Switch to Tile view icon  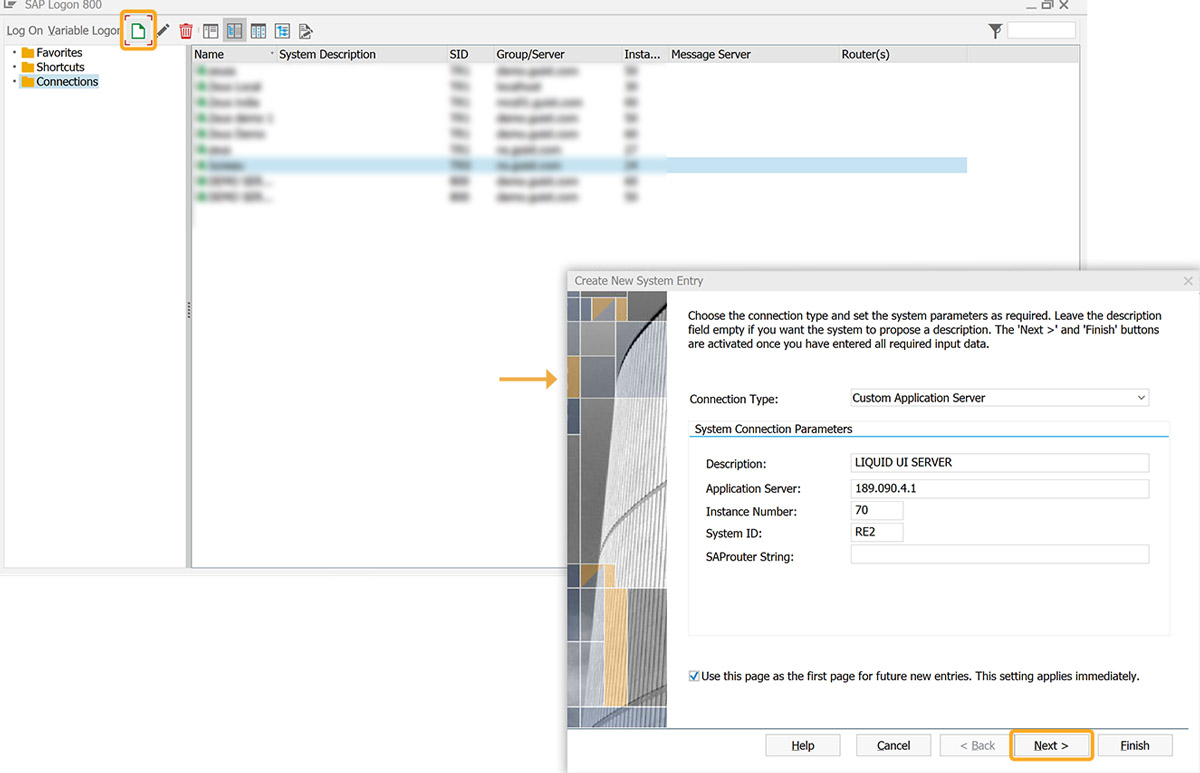click(258, 31)
